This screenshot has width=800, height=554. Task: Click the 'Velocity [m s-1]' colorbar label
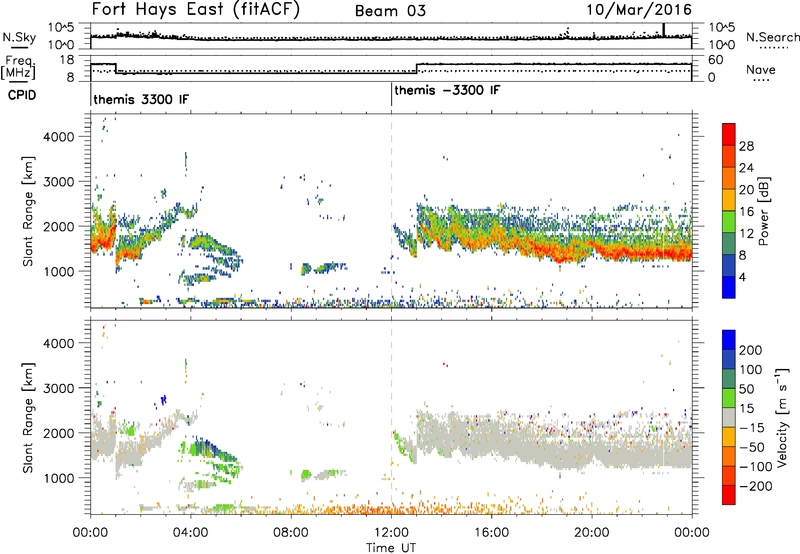(x=782, y=417)
